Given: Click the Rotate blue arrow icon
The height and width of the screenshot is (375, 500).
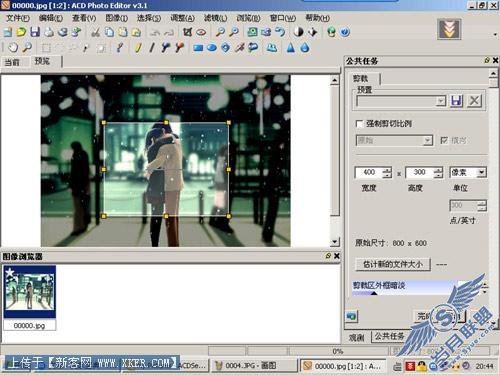Looking at the screenshot, I should (x=280, y=32).
